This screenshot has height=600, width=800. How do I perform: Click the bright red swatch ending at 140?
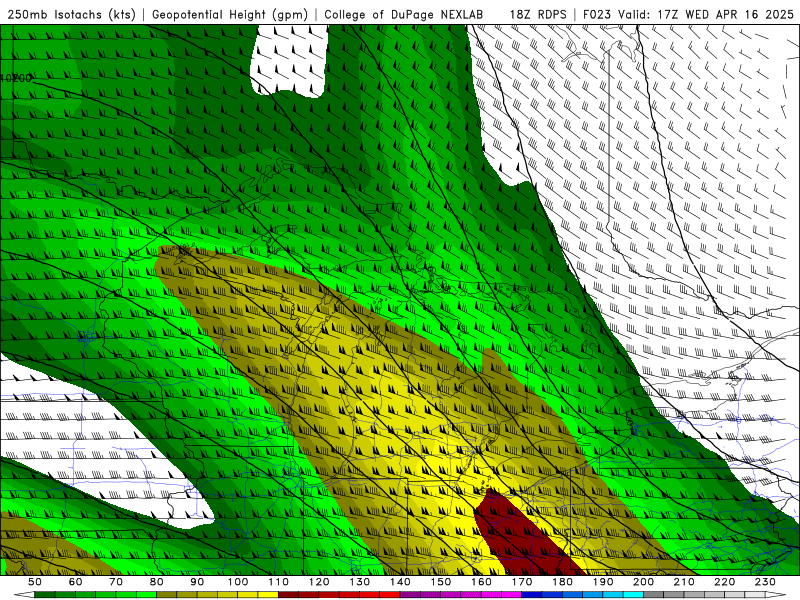pyautogui.click(x=390, y=595)
